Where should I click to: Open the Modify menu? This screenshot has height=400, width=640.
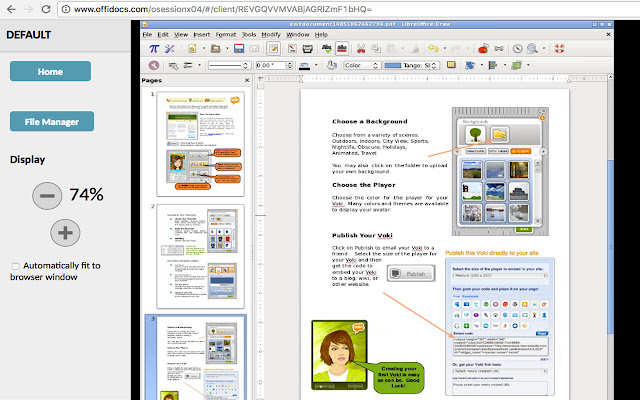271,34
